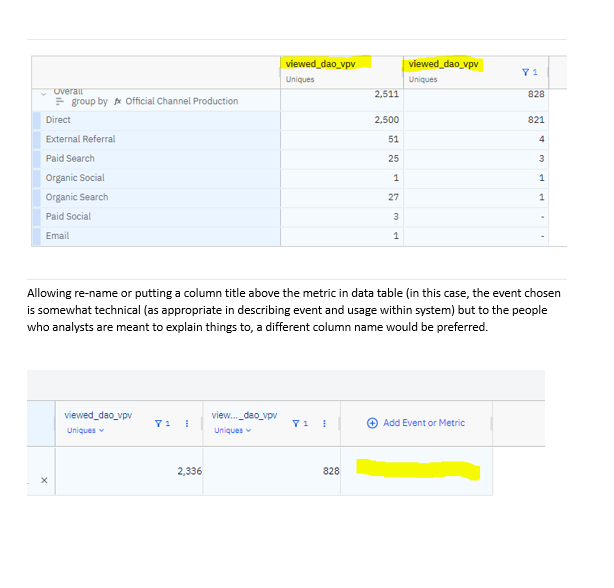
Task: Click filter icon on first bottom viewed_dao_vpv column
Action: click(x=158, y=424)
